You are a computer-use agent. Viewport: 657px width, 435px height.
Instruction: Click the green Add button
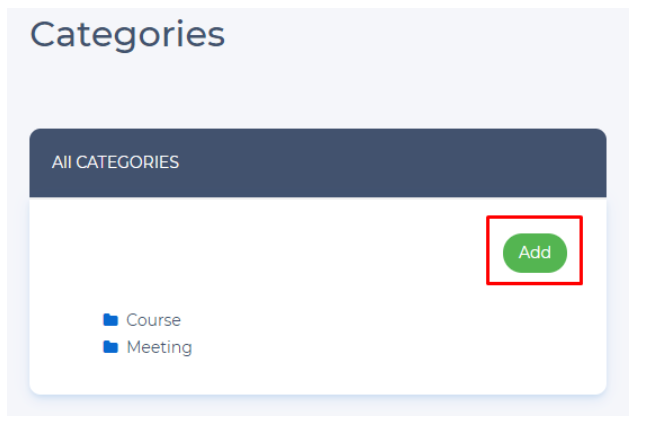pyautogui.click(x=534, y=253)
